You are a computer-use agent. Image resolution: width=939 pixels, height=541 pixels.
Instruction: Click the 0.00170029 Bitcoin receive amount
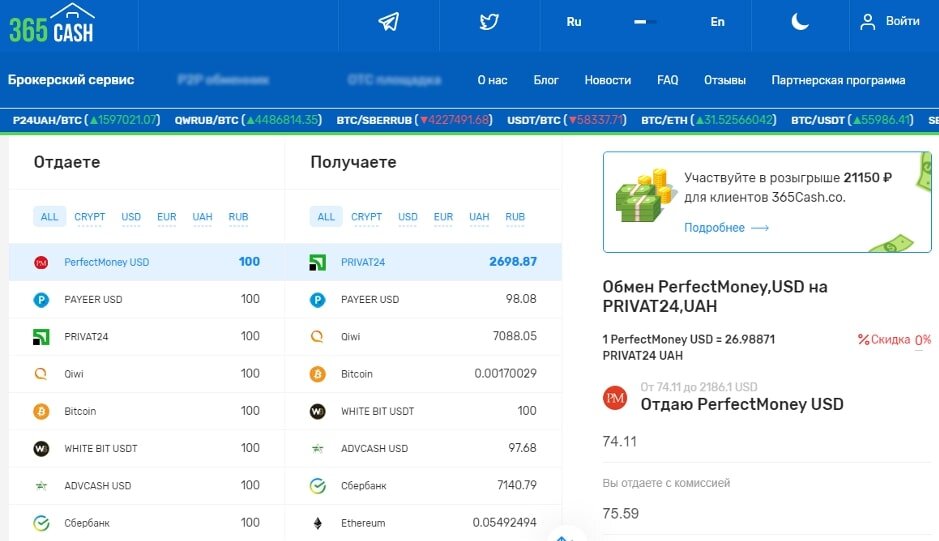(x=505, y=373)
